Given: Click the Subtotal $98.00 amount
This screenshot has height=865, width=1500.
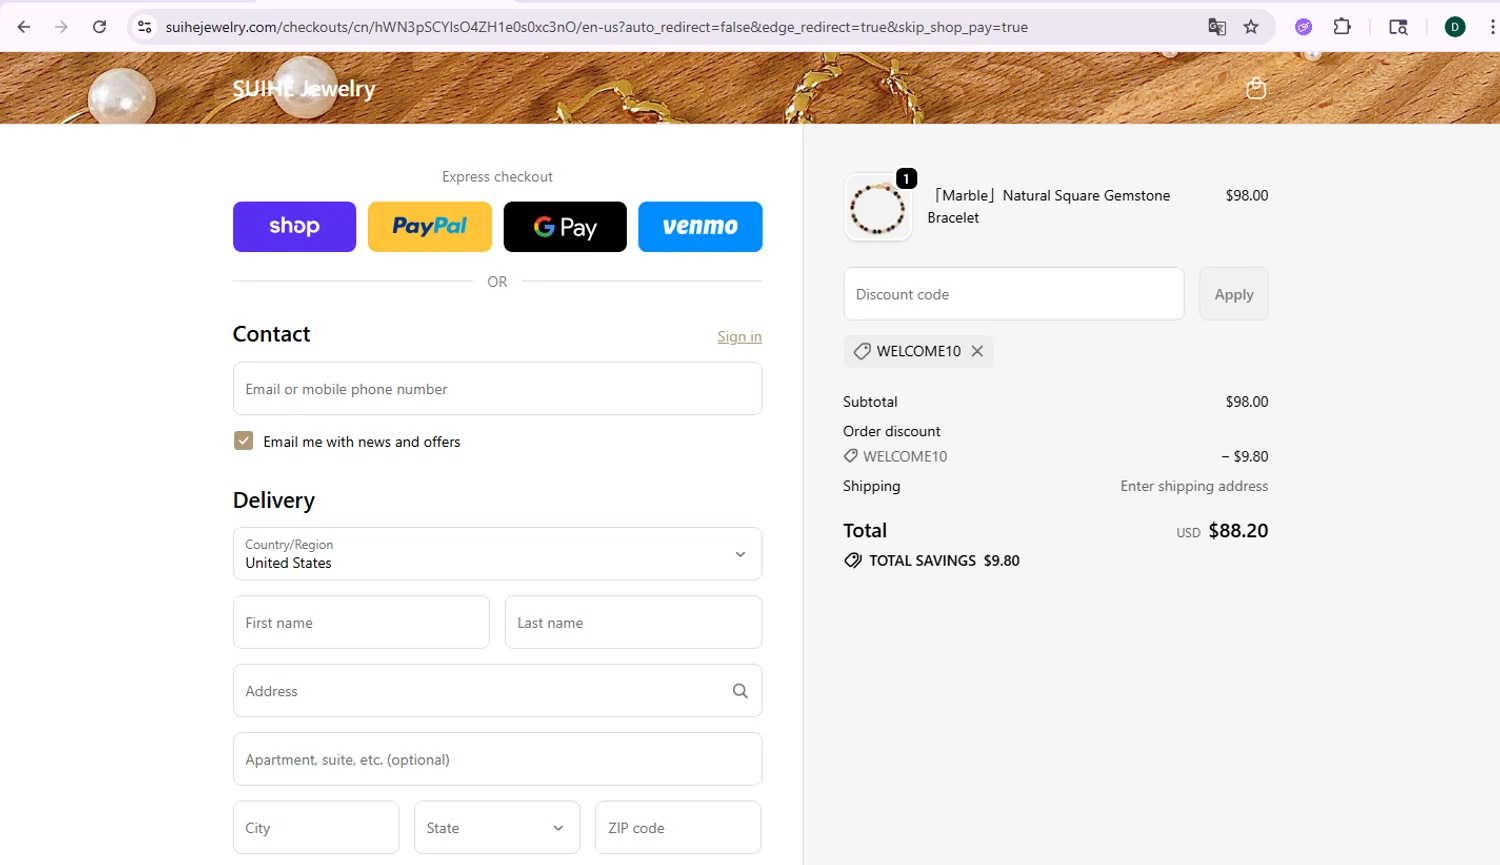Looking at the screenshot, I should (x=1247, y=402).
